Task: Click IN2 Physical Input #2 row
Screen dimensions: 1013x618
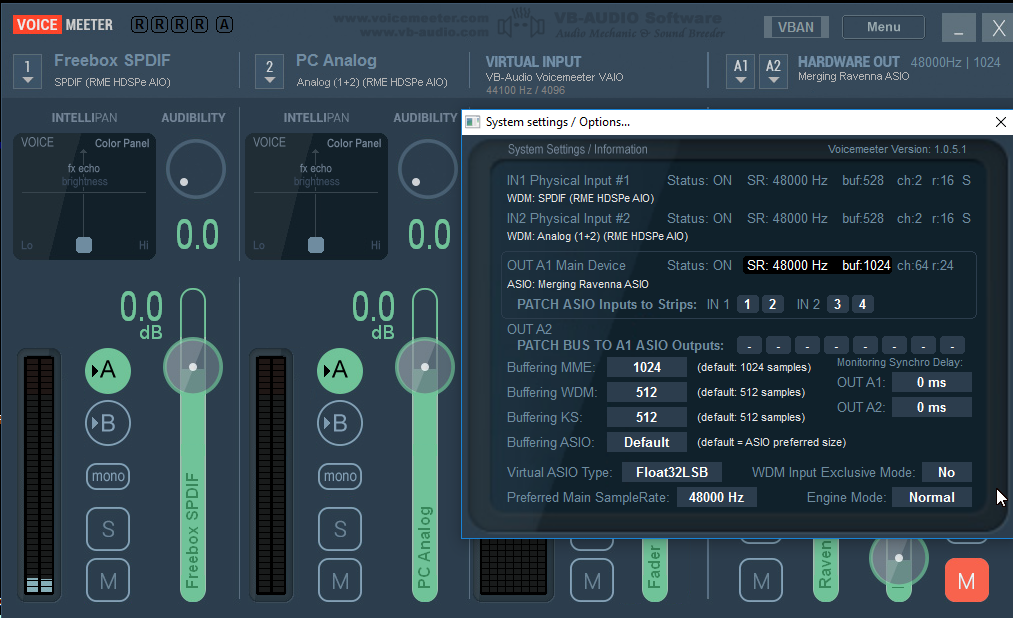Action: tap(738, 227)
